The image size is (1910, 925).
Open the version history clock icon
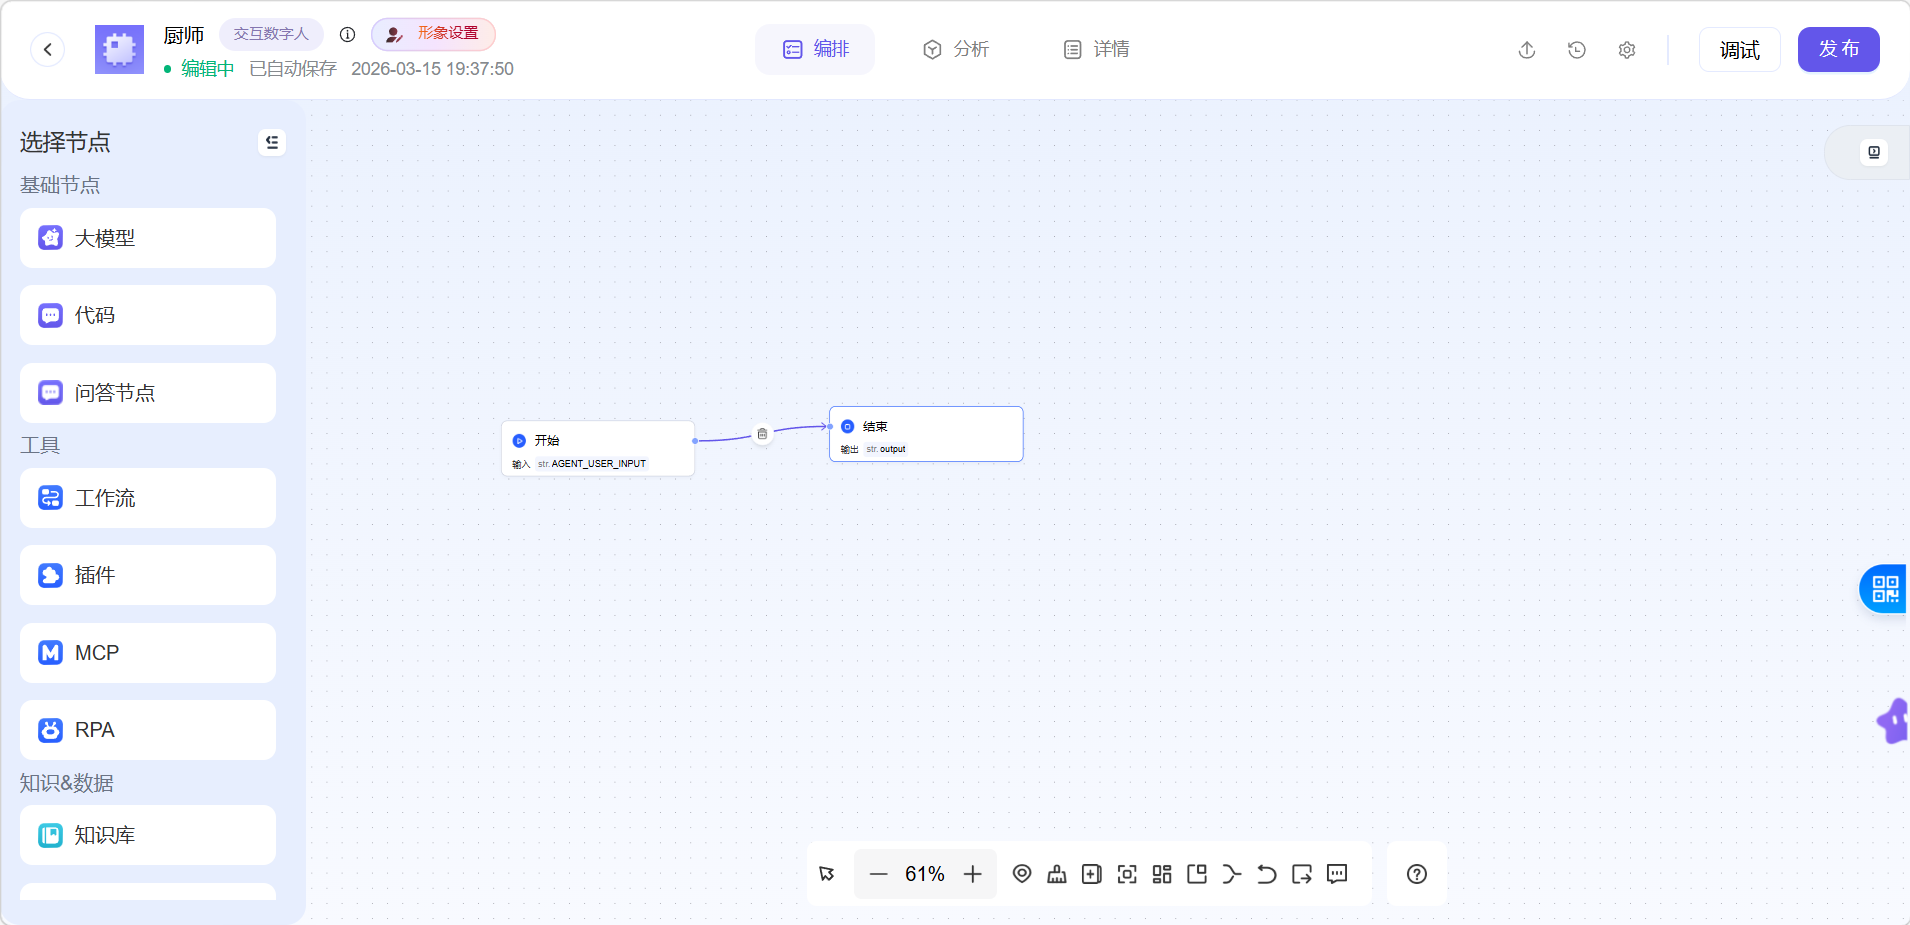coord(1577,50)
